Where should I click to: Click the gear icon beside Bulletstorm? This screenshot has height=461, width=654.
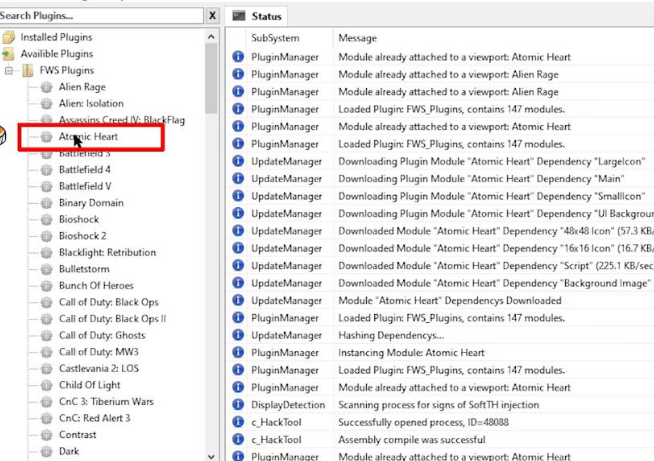tap(47, 269)
